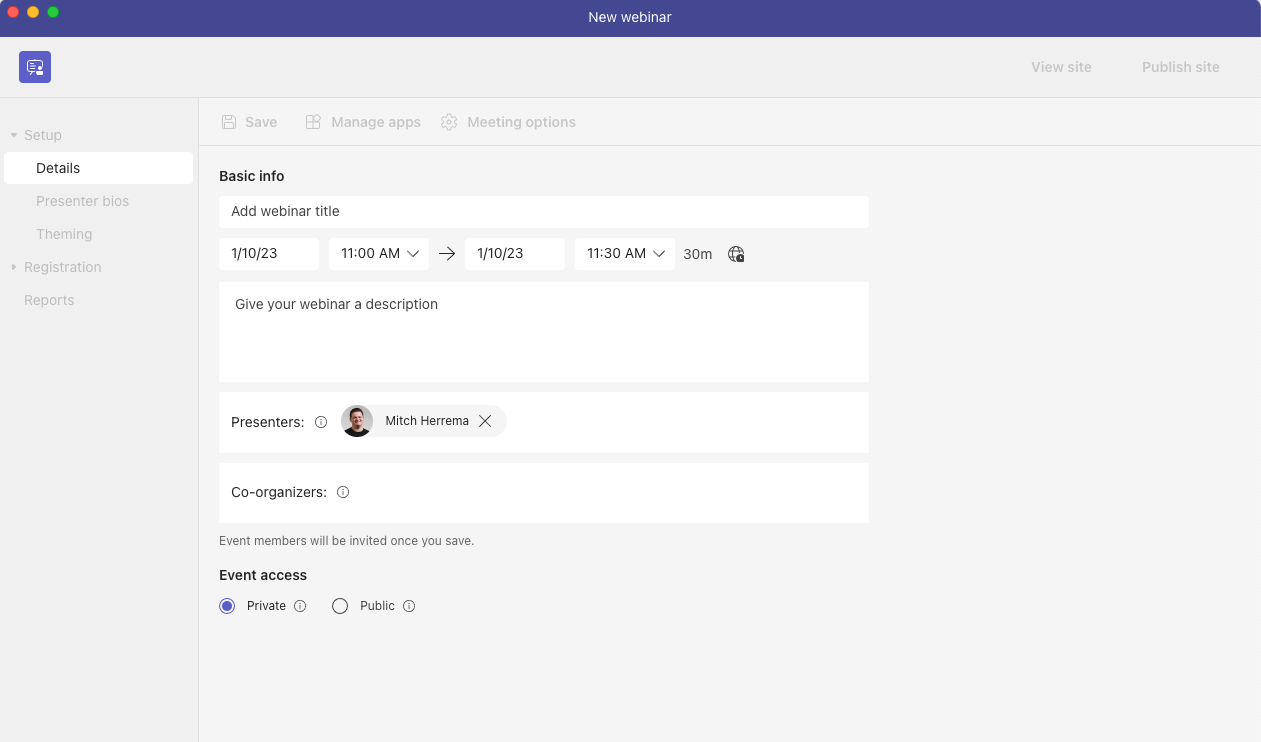1261x742 pixels.
Task: Click the Presenters info icon
Action: (x=321, y=422)
